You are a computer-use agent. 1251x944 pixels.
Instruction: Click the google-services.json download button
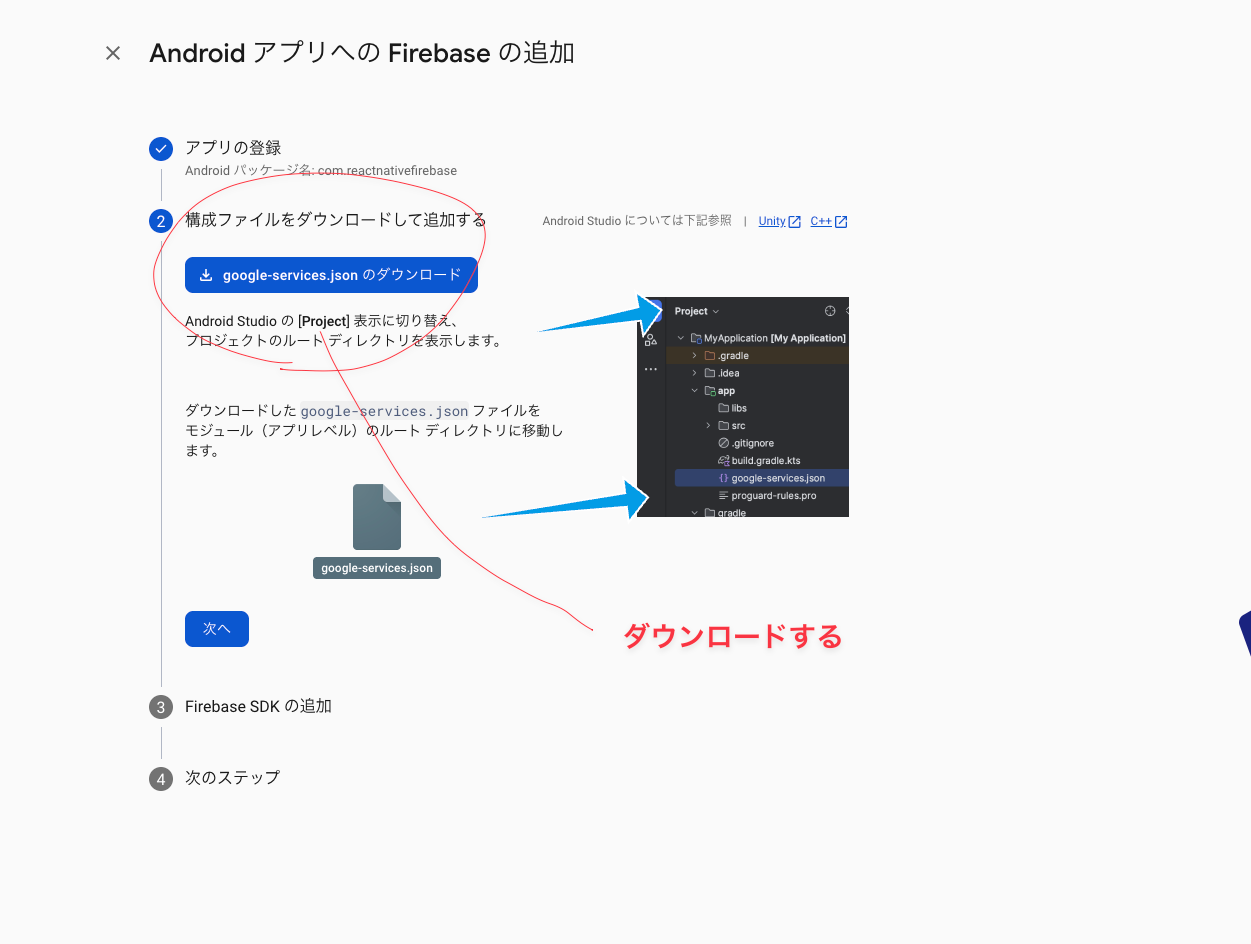pyautogui.click(x=331, y=275)
